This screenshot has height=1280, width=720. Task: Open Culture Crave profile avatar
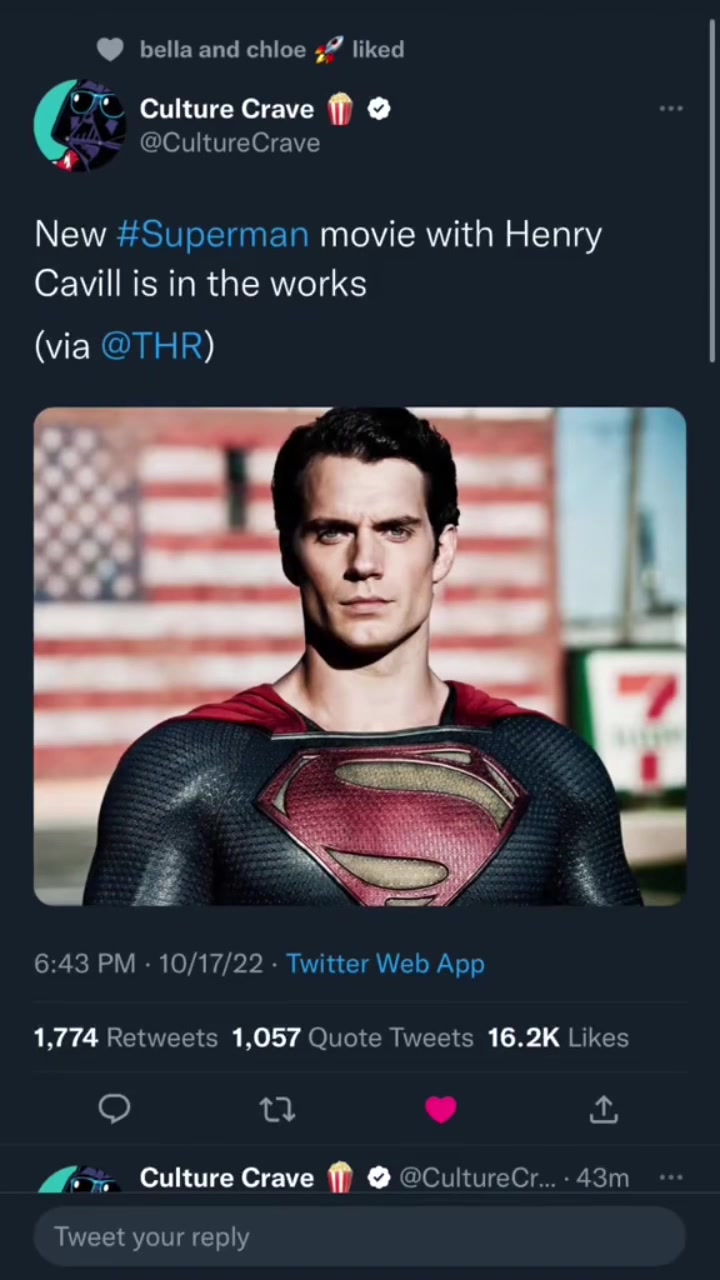click(x=80, y=125)
